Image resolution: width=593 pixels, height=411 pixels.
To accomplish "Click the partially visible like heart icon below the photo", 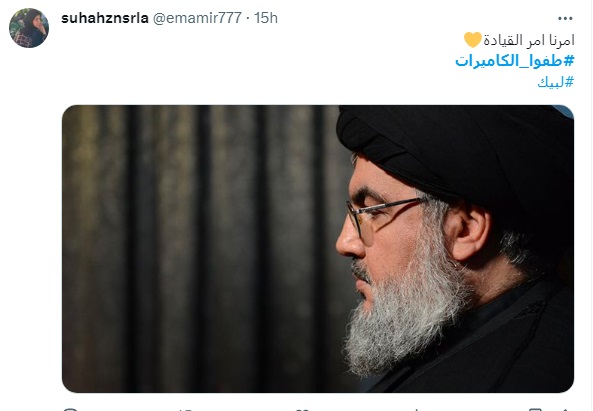I will [x=302, y=409].
